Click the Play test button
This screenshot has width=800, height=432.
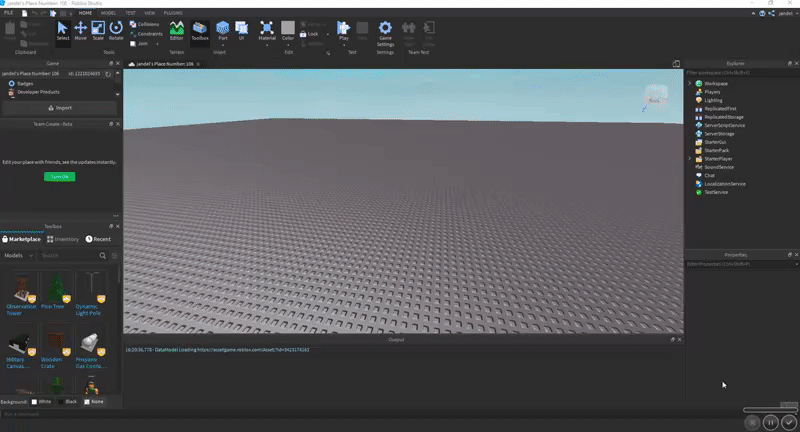tap(343, 30)
